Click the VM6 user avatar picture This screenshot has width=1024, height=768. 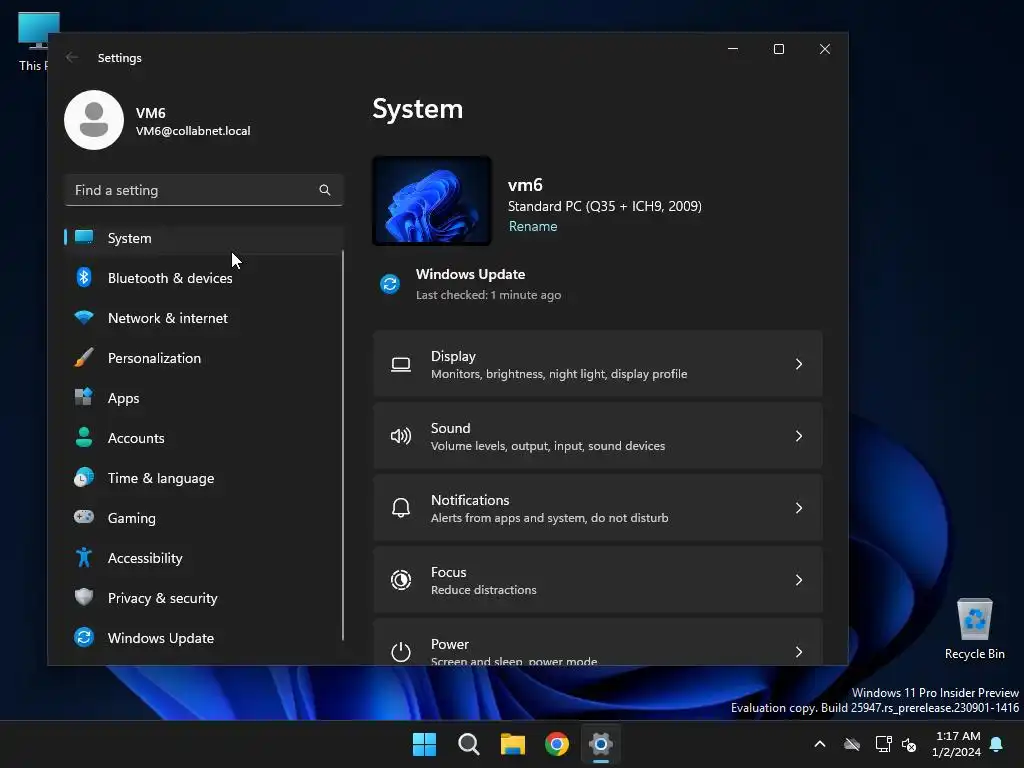(x=94, y=120)
